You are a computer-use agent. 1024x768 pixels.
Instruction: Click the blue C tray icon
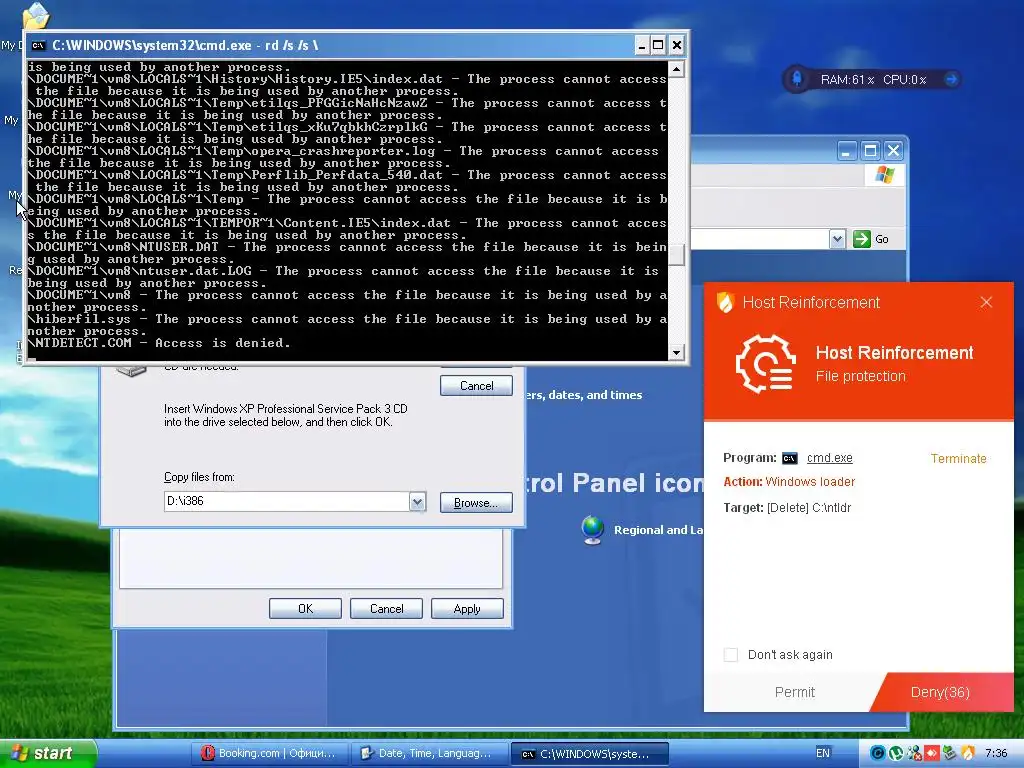pyautogui.click(x=878, y=753)
